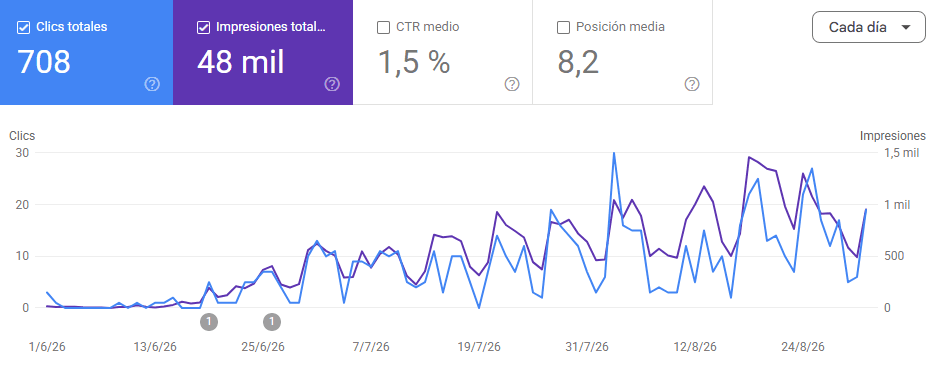Click the blue clicks peak at 30
Image resolution: width=936 pixels, height=378 pixels.
click(614, 153)
